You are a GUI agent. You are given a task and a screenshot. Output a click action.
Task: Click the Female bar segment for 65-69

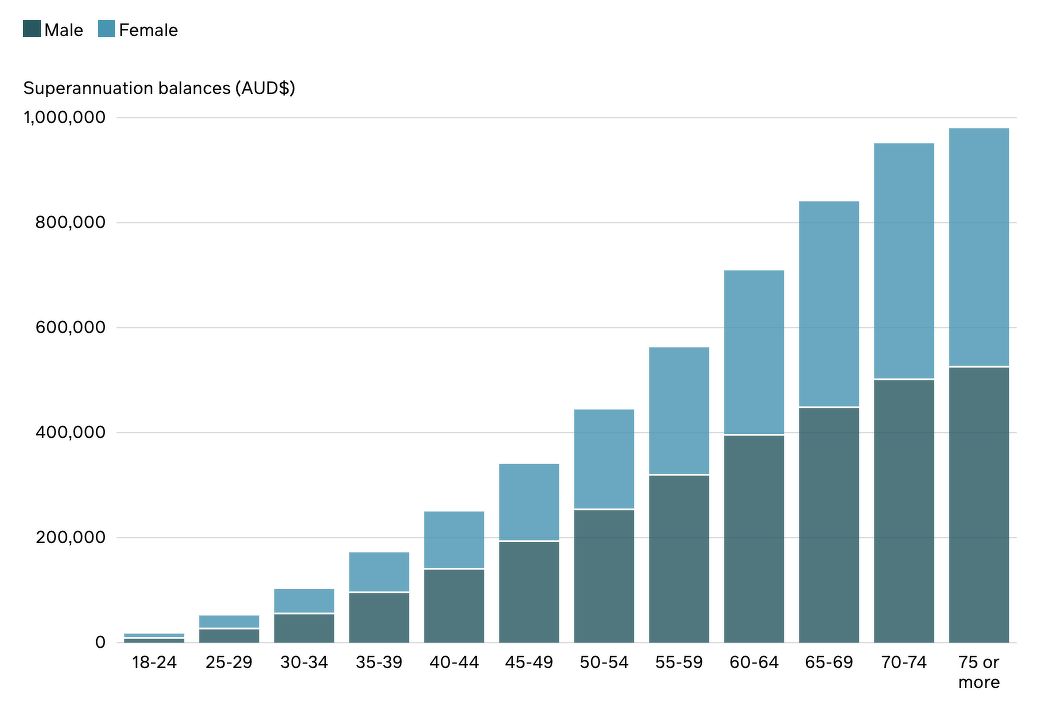(x=829, y=304)
